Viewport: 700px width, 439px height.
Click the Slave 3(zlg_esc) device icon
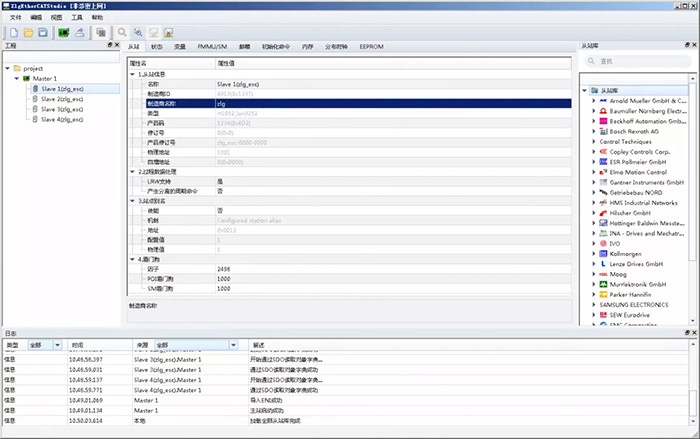(x=35, y=109)
